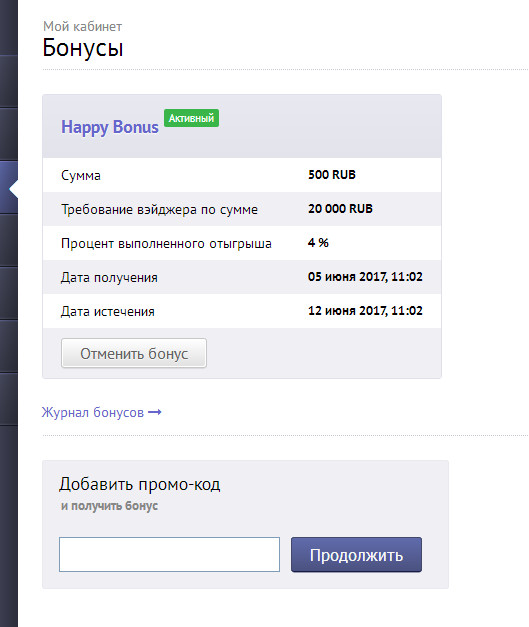The height and width of the screenshot is (627, 529).
Task: Click the 500 RUB amount value
Action: (x=331, y=175)
